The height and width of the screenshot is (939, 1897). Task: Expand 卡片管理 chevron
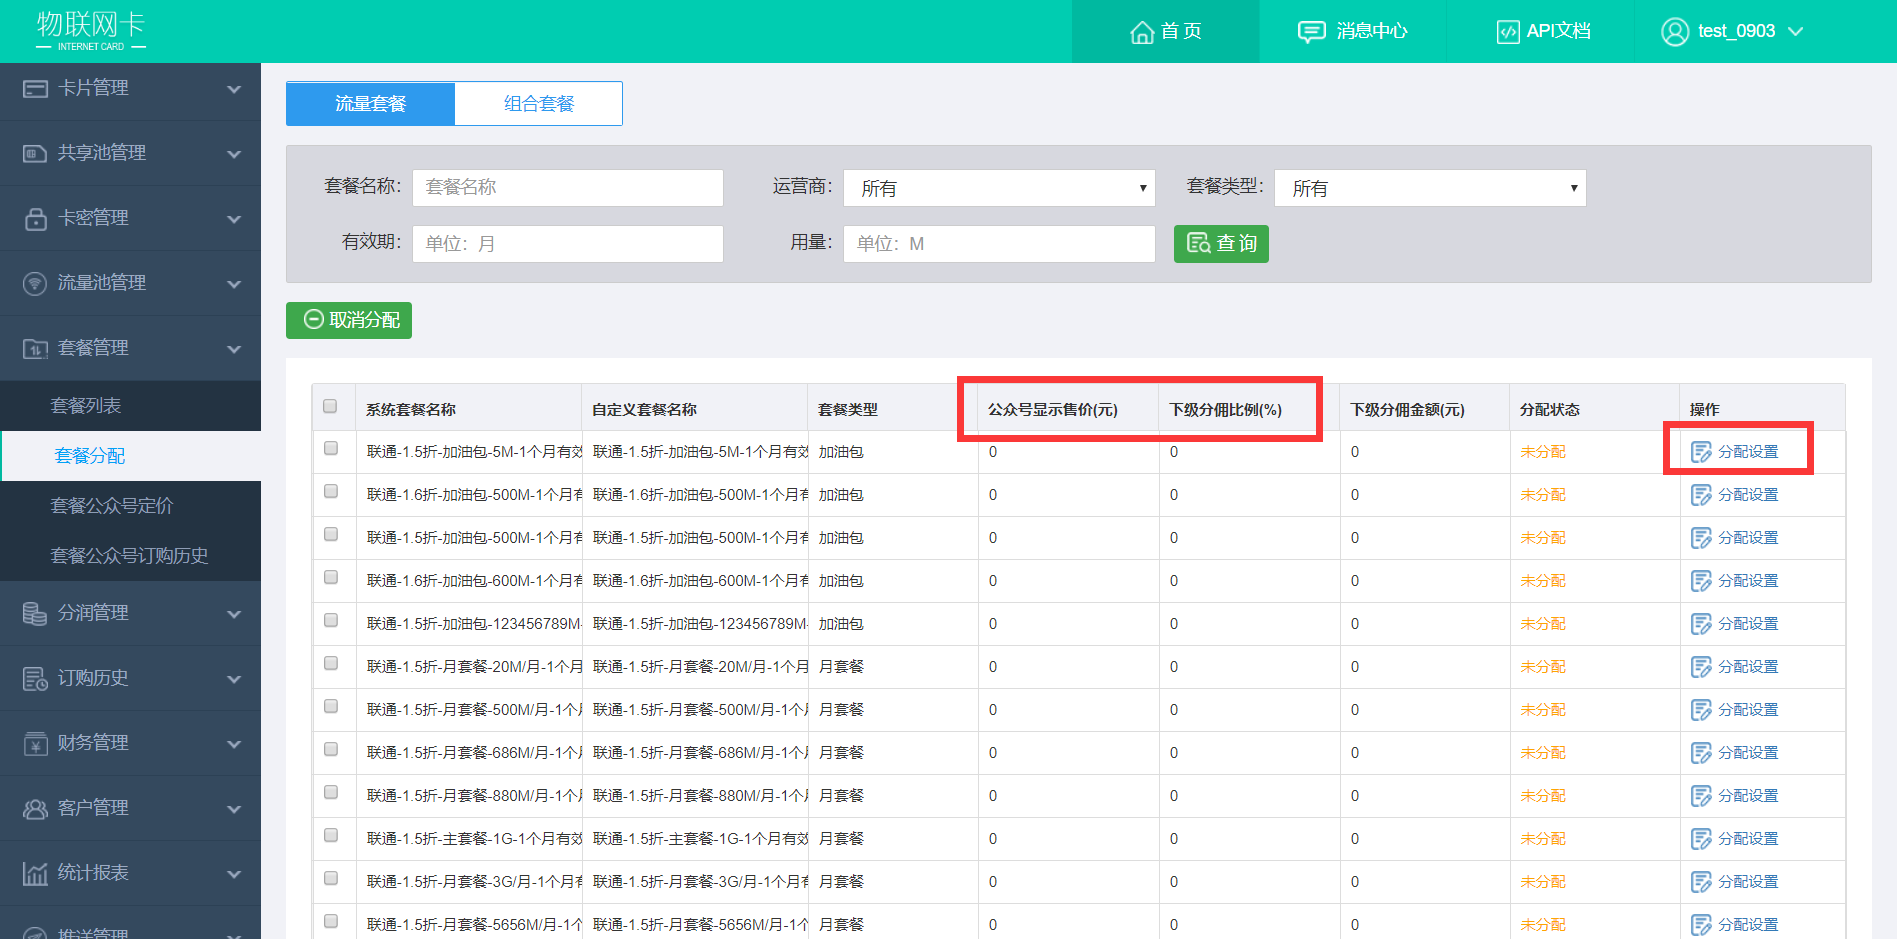click(x=234, y=89)
